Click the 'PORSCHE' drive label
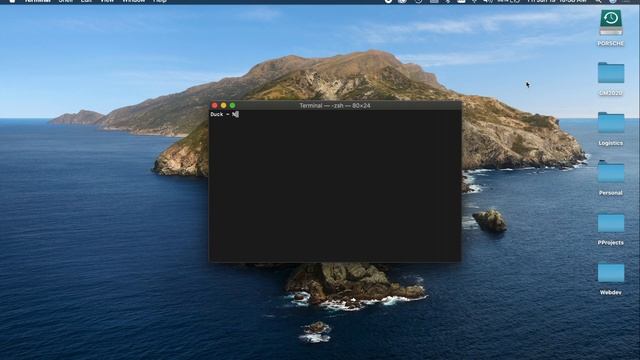 click(x=611, y=43)
